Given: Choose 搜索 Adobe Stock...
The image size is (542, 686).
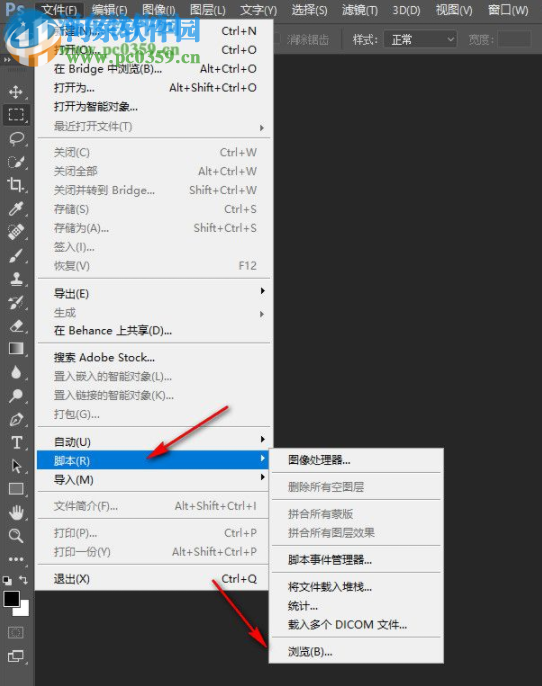Looking at the screenshot, I should coord(154,357).
